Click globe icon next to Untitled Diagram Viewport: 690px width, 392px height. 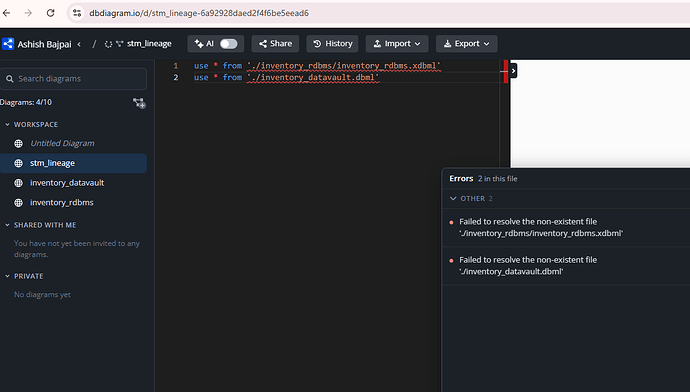(18, 143)
